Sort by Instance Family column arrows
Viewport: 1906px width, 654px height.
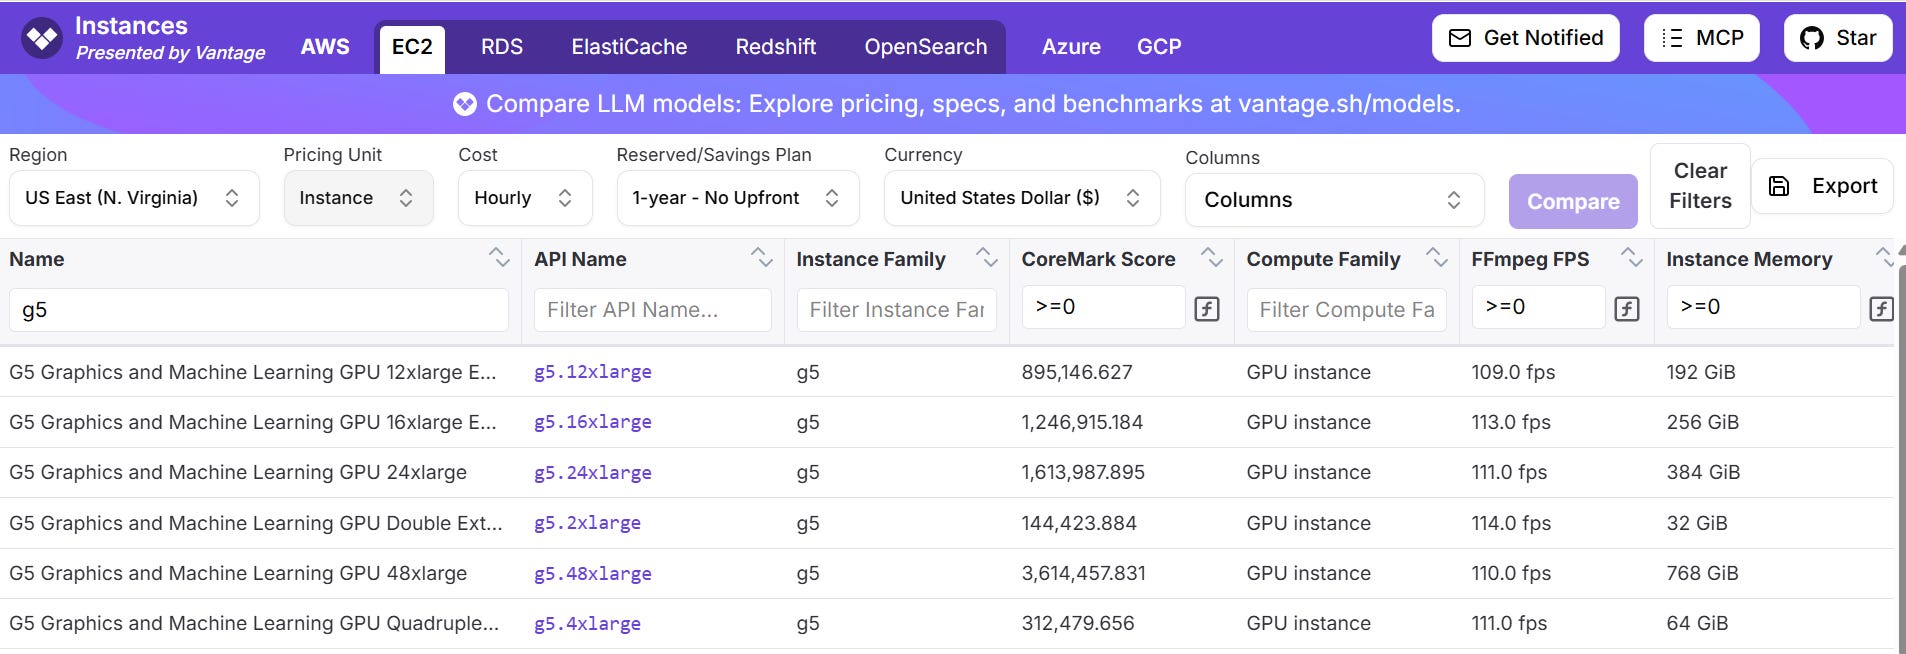click(x=987, y=258)
